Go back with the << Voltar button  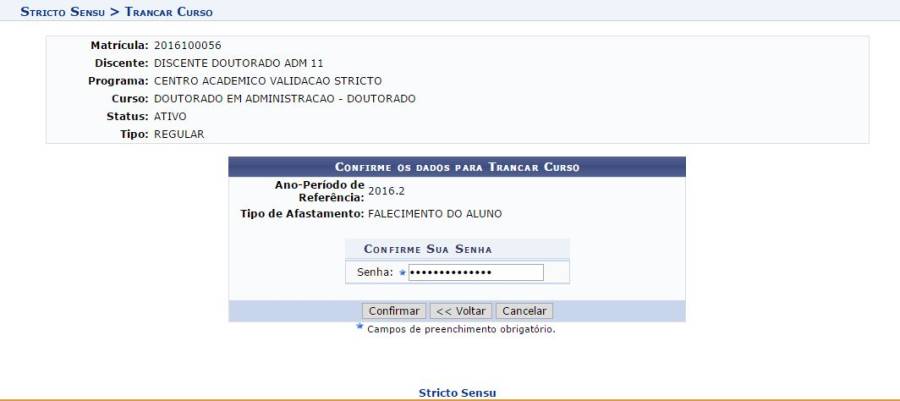460,311
